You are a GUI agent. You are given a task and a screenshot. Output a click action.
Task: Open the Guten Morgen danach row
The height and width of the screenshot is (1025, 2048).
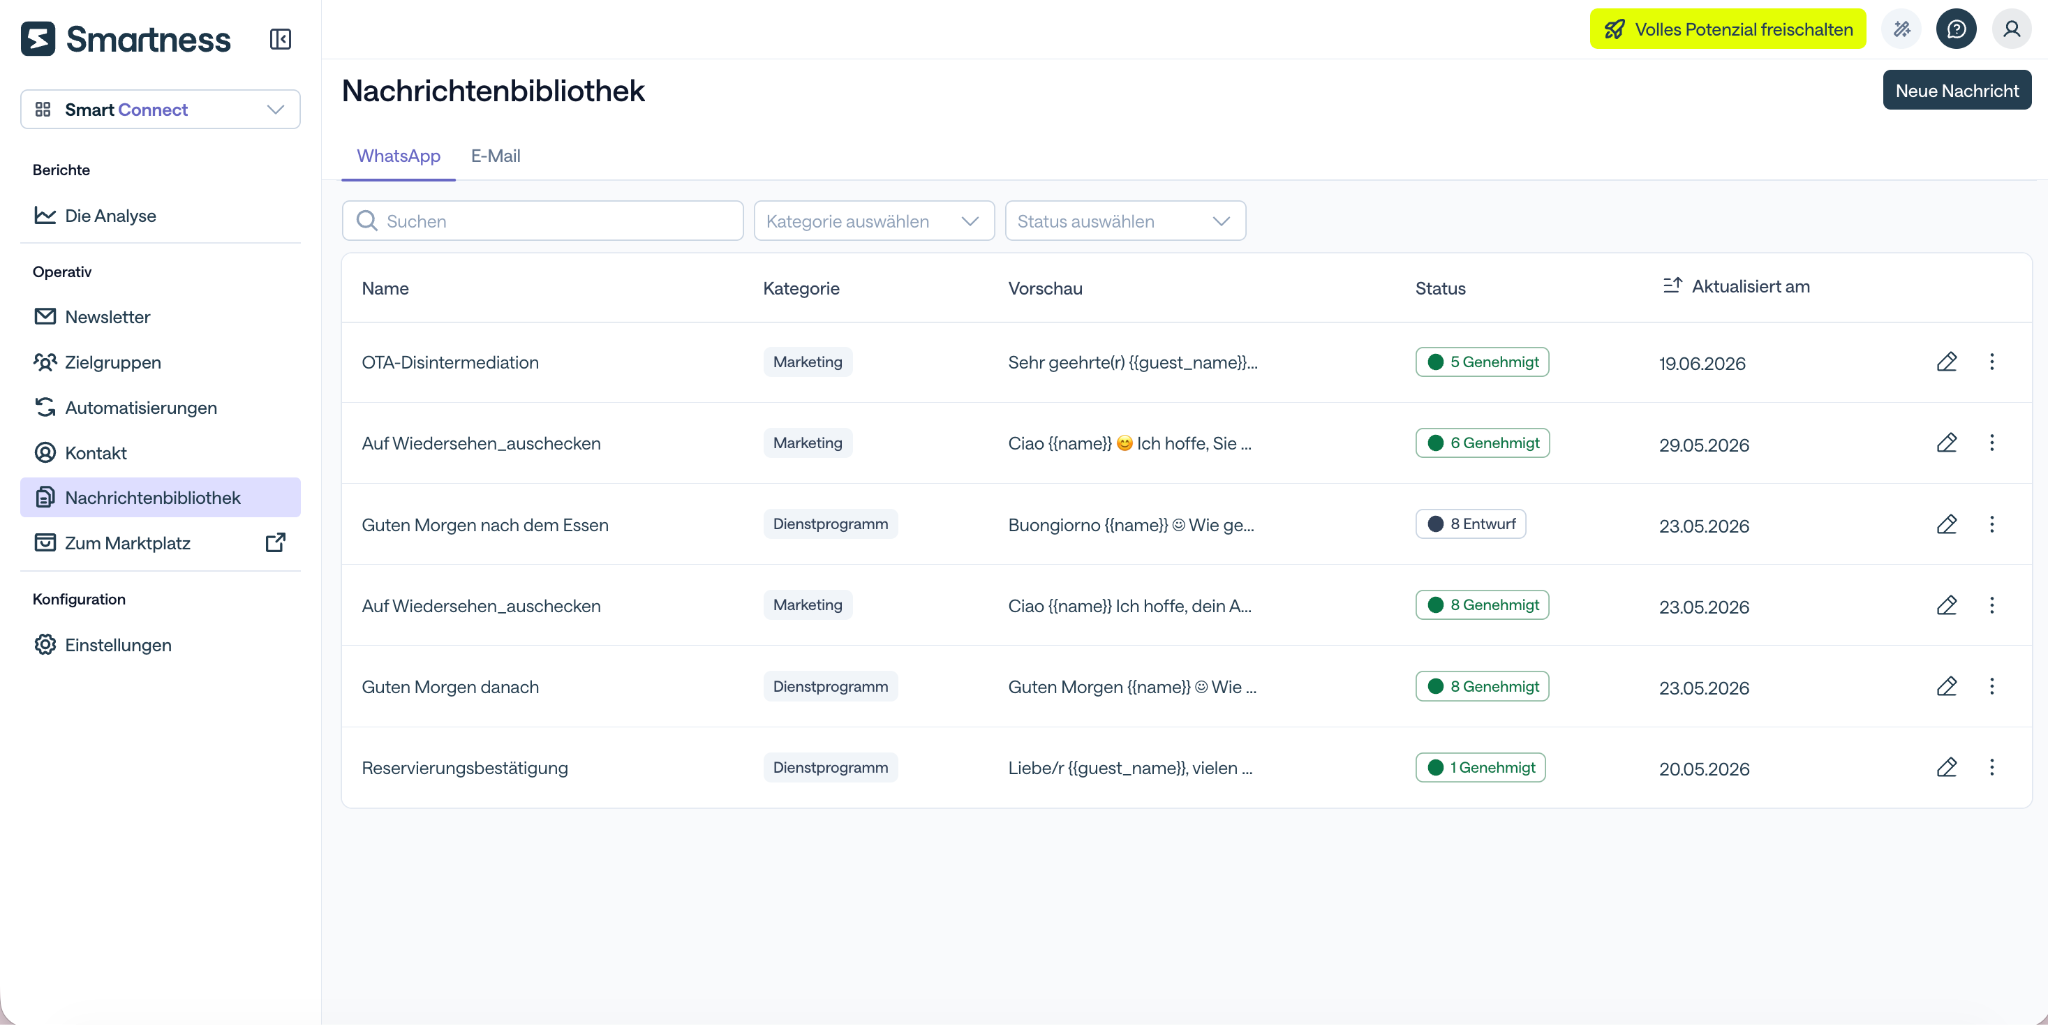pyautogui.click(x=450, y=687)
